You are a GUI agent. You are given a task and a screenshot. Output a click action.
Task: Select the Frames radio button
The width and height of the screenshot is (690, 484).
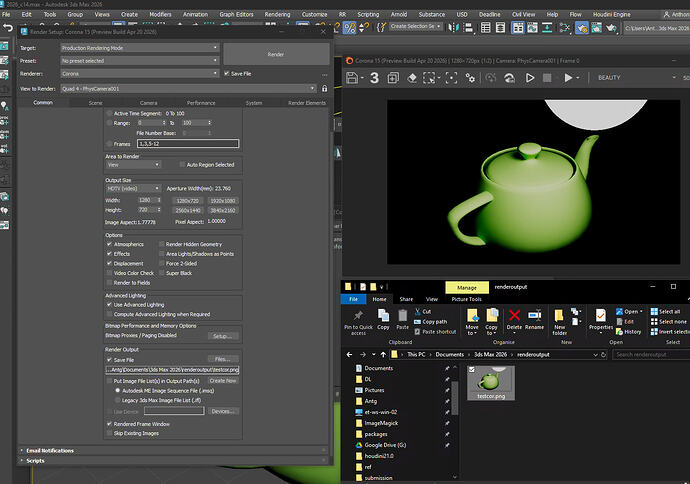(x=109, y=143)
